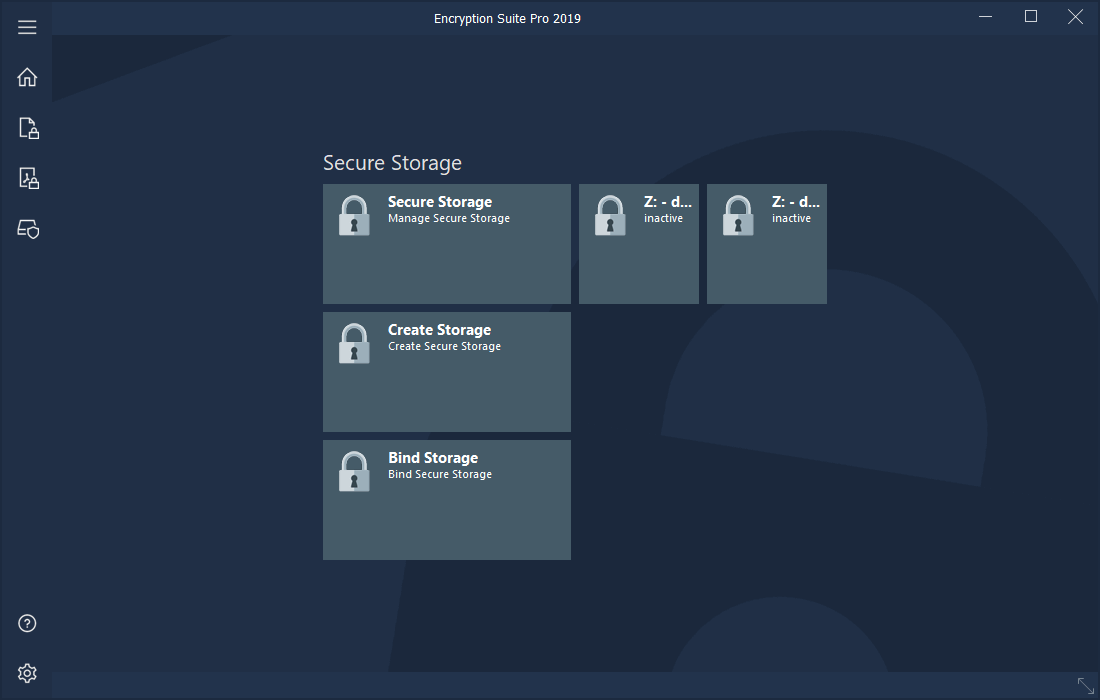Click the padlock on the Secure Storage tile

click(x=354, y=215)
